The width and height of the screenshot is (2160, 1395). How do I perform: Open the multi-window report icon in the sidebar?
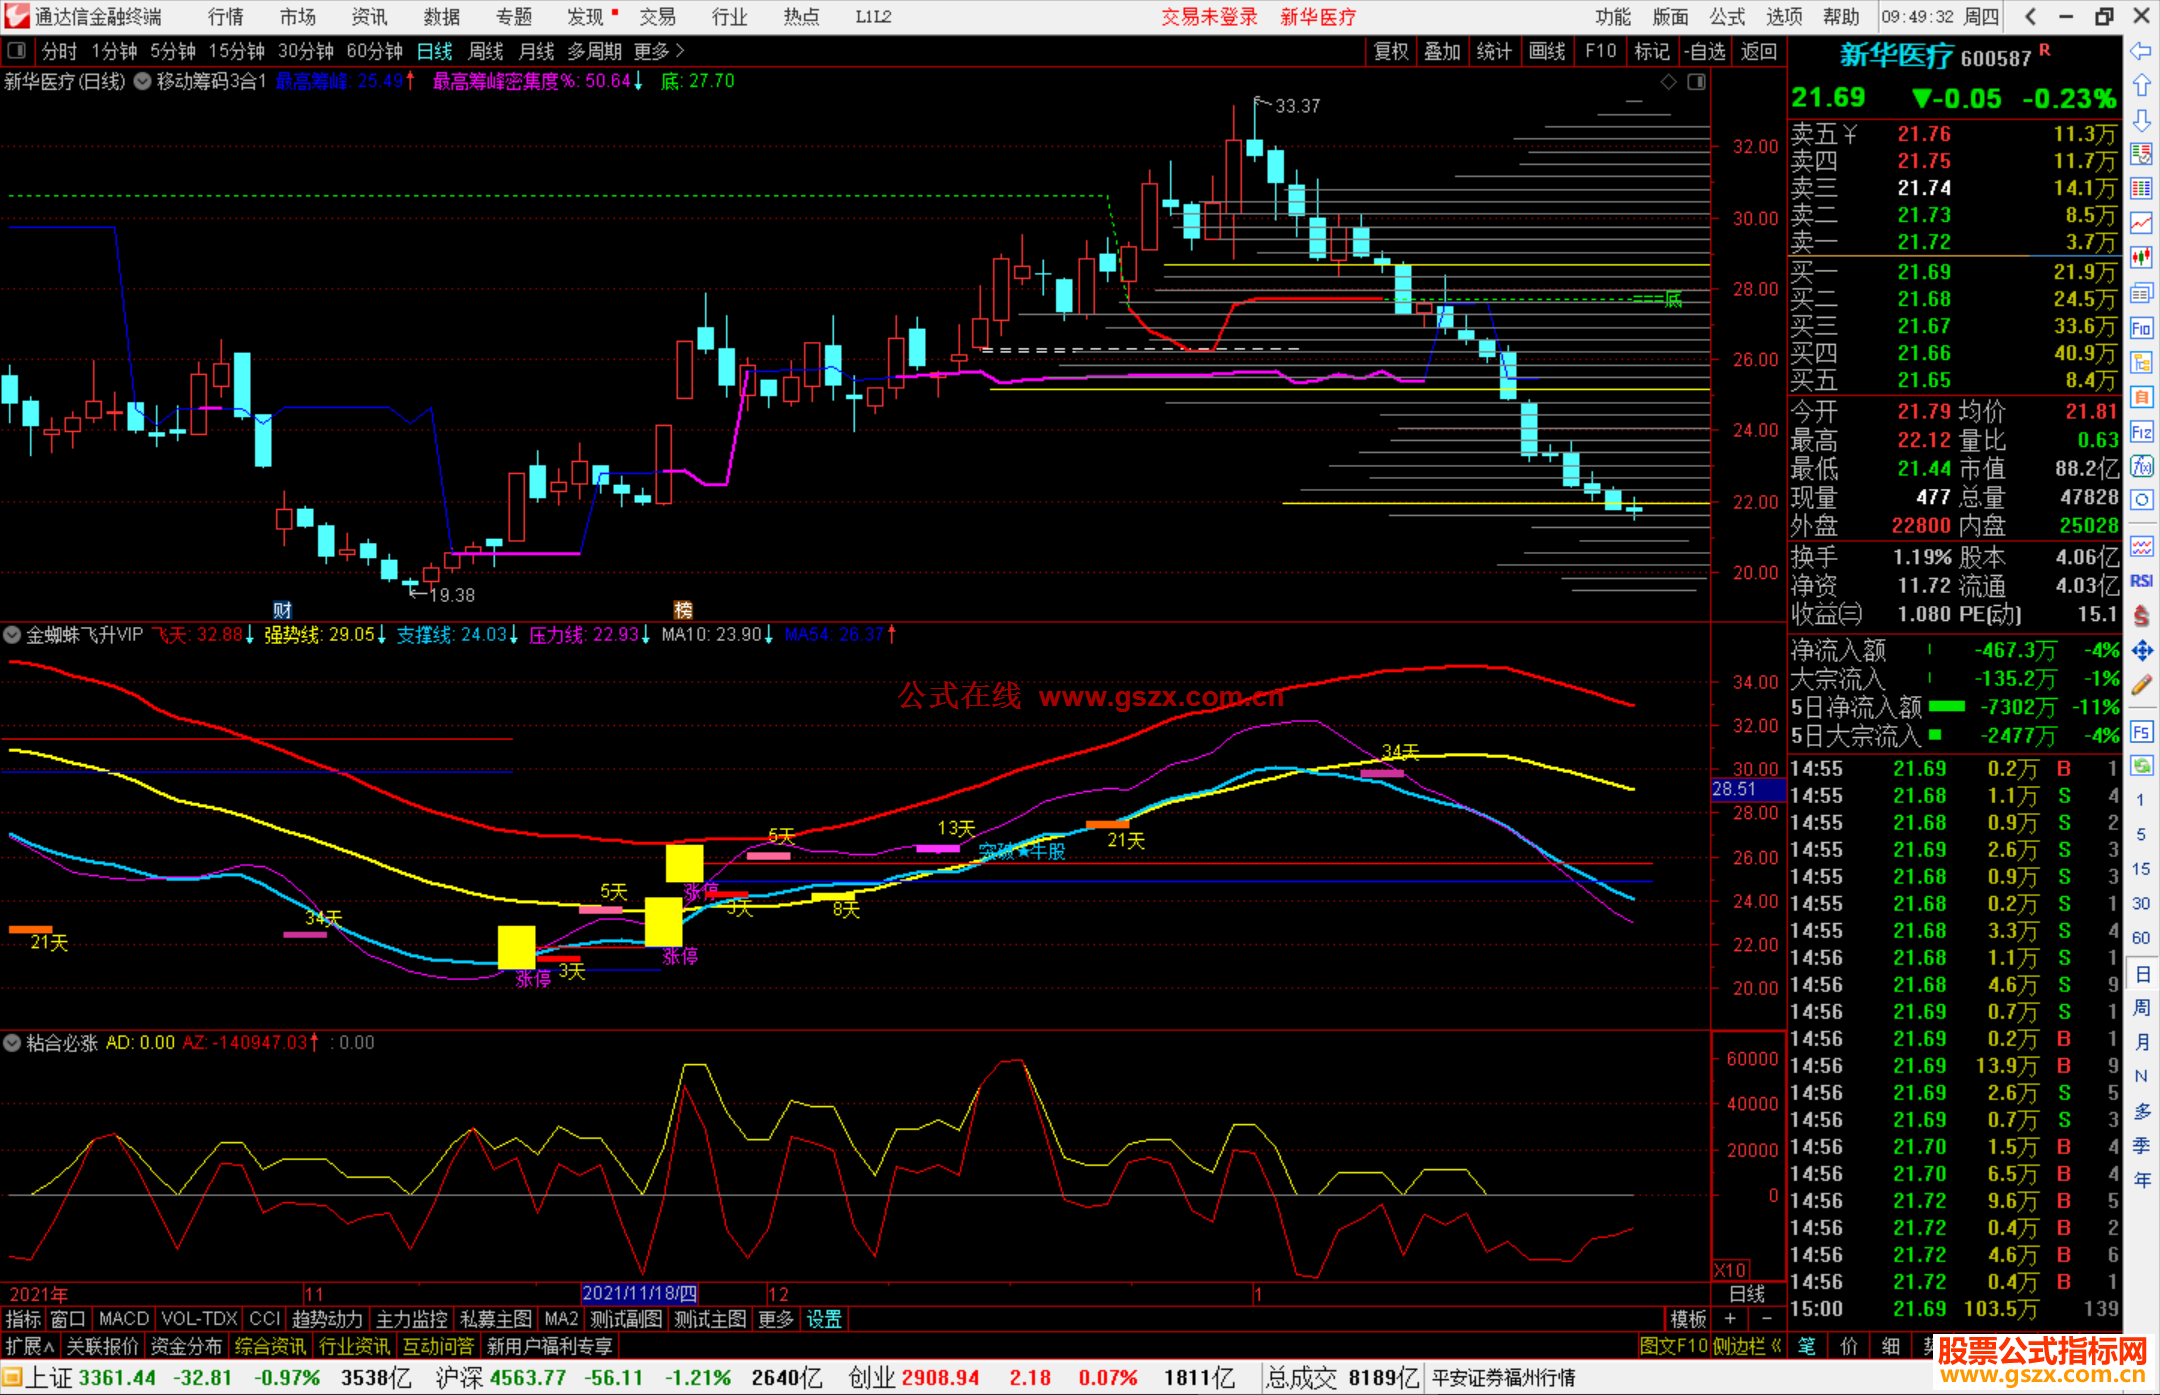click(2141, 293)
